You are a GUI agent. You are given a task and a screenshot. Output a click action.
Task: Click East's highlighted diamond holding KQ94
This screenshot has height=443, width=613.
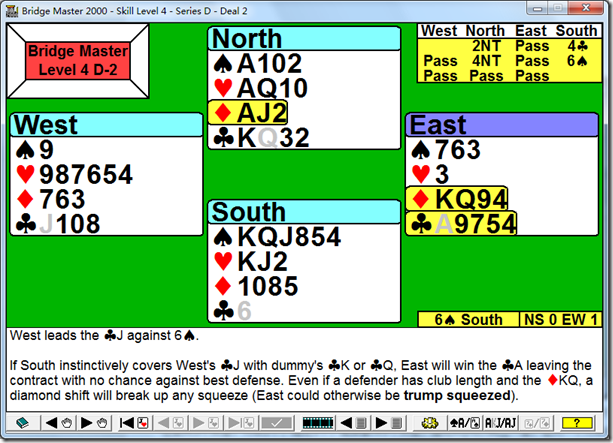[457, 199]
